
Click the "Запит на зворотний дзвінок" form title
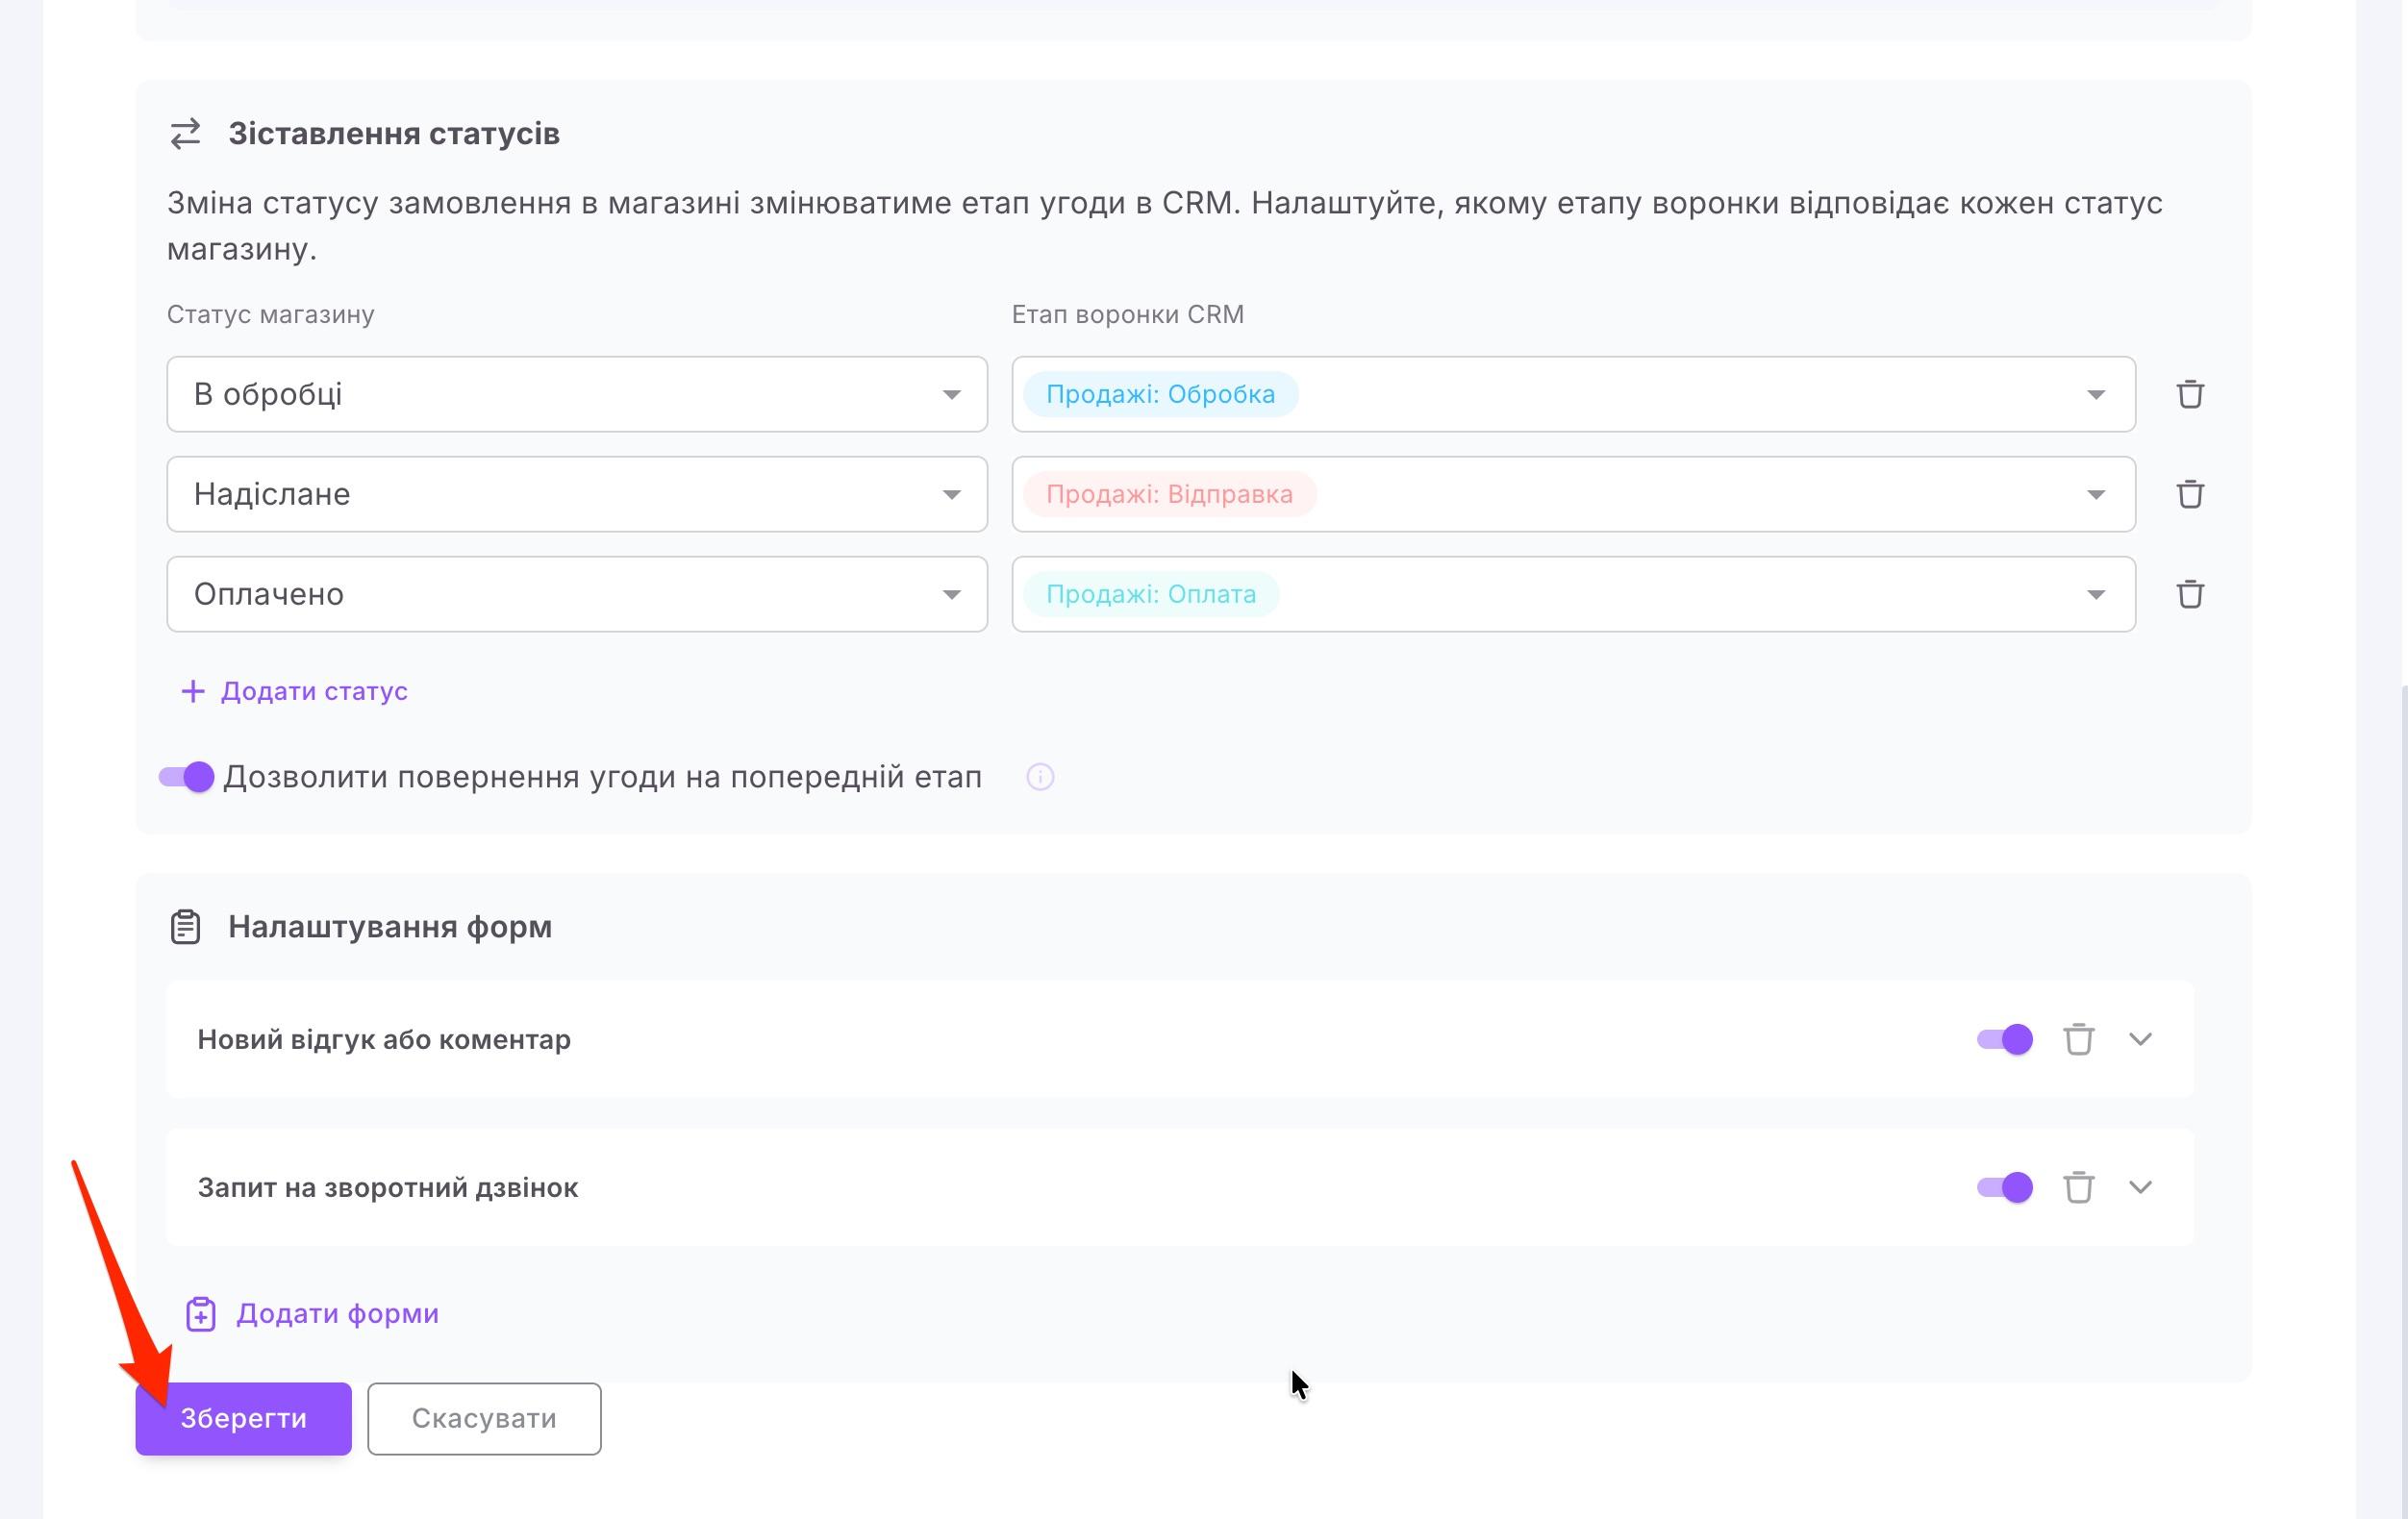coord(388,1187)
